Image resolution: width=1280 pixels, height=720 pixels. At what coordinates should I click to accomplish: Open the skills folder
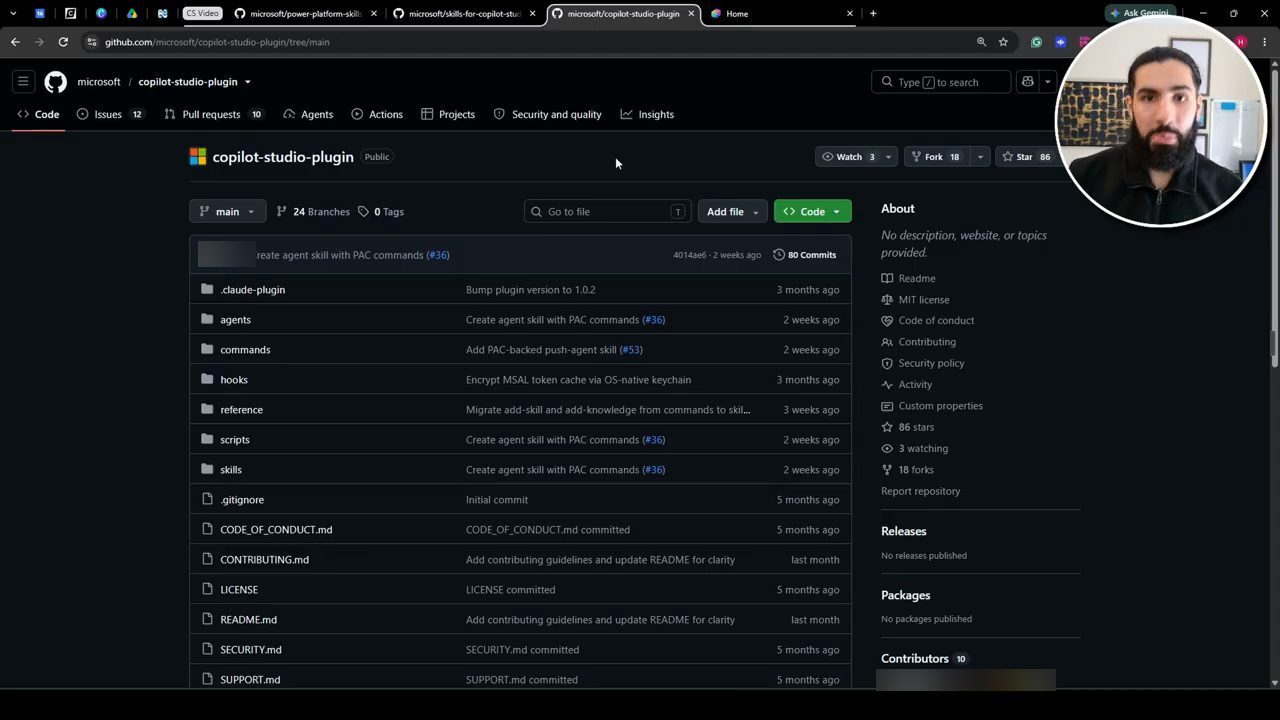click(231, 470)
